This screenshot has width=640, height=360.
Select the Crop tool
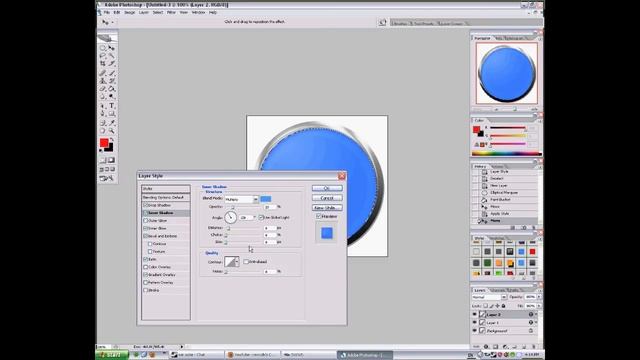click(x=102, y=64)
